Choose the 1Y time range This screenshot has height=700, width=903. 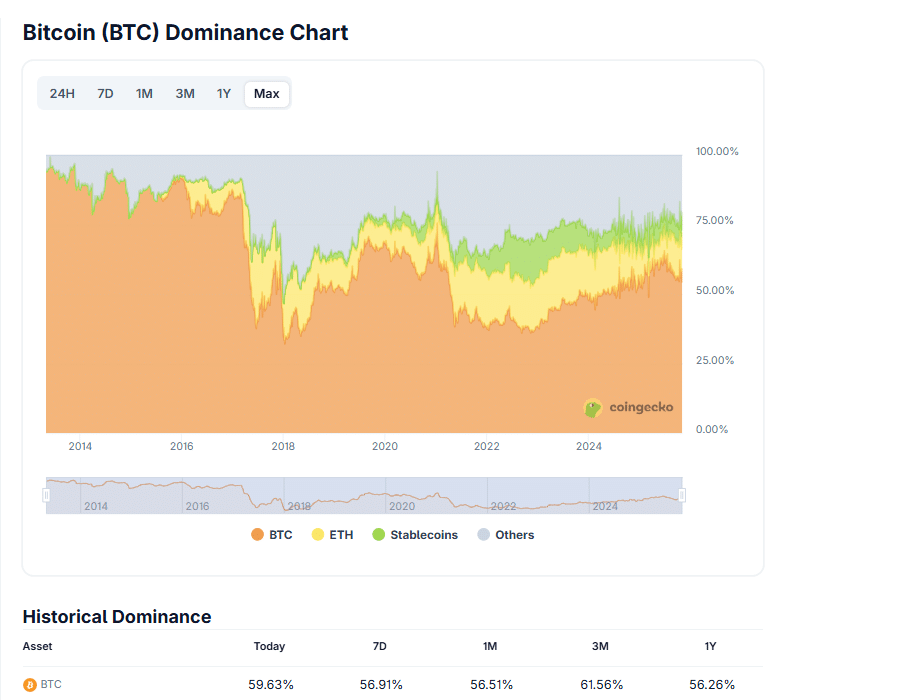tap(224, 94)
